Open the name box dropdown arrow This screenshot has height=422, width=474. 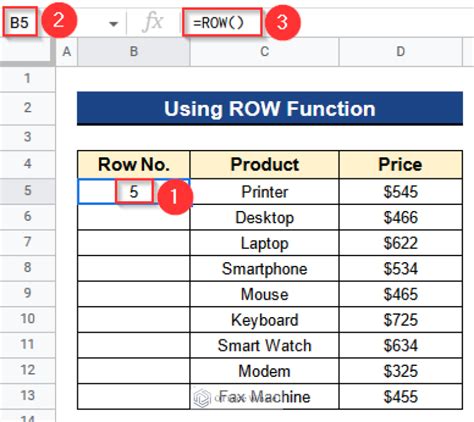click(114, 24)
